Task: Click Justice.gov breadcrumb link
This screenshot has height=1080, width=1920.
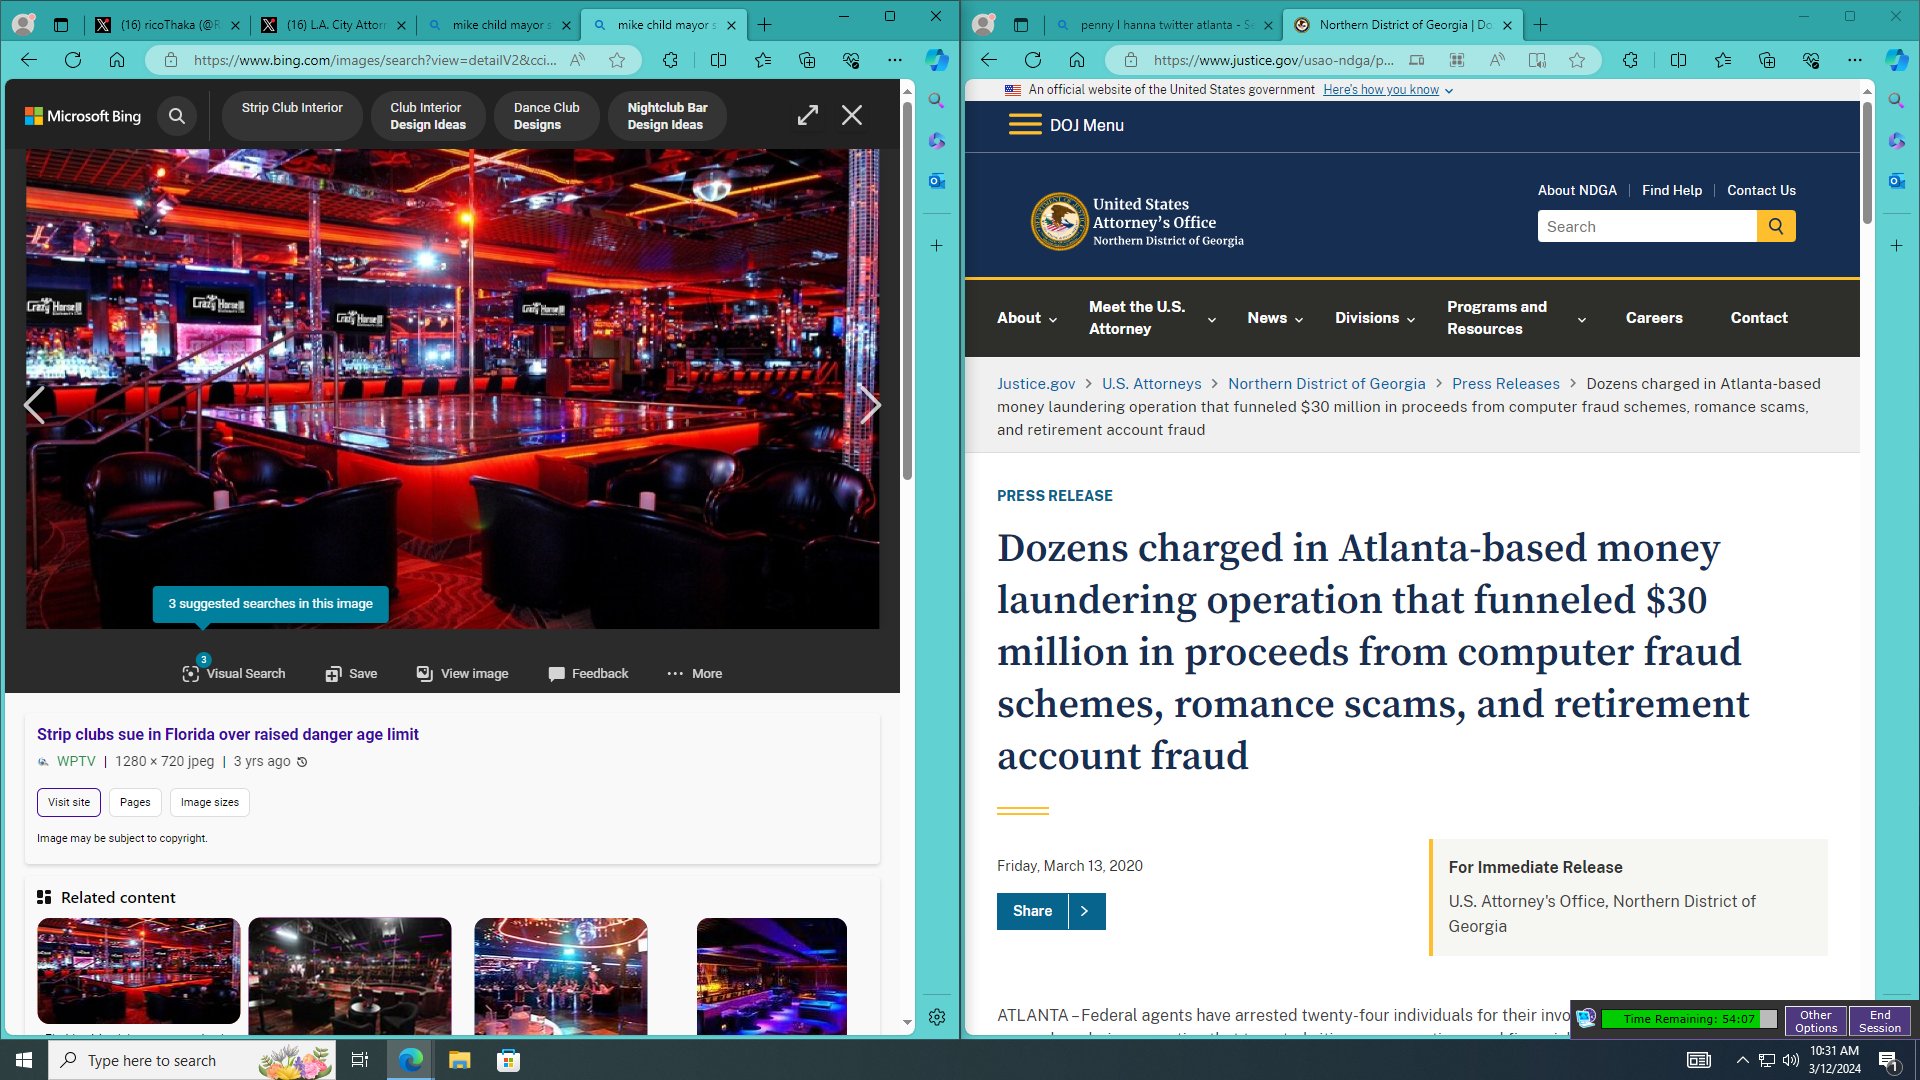Action: (x=1036, y=384)
